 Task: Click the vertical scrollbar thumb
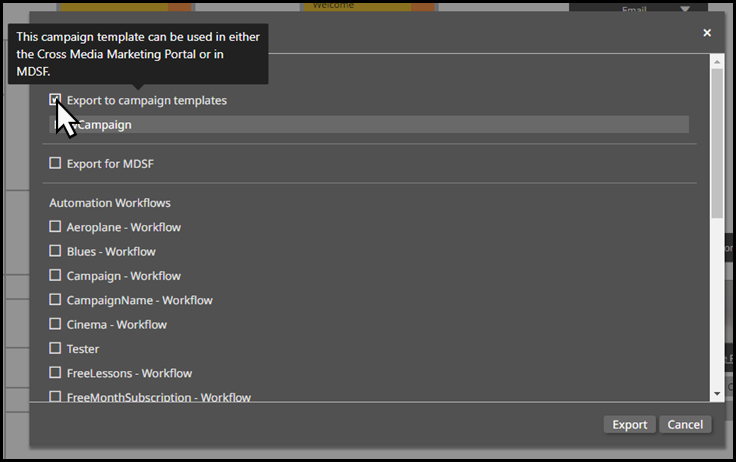click(x=716, y=140)
